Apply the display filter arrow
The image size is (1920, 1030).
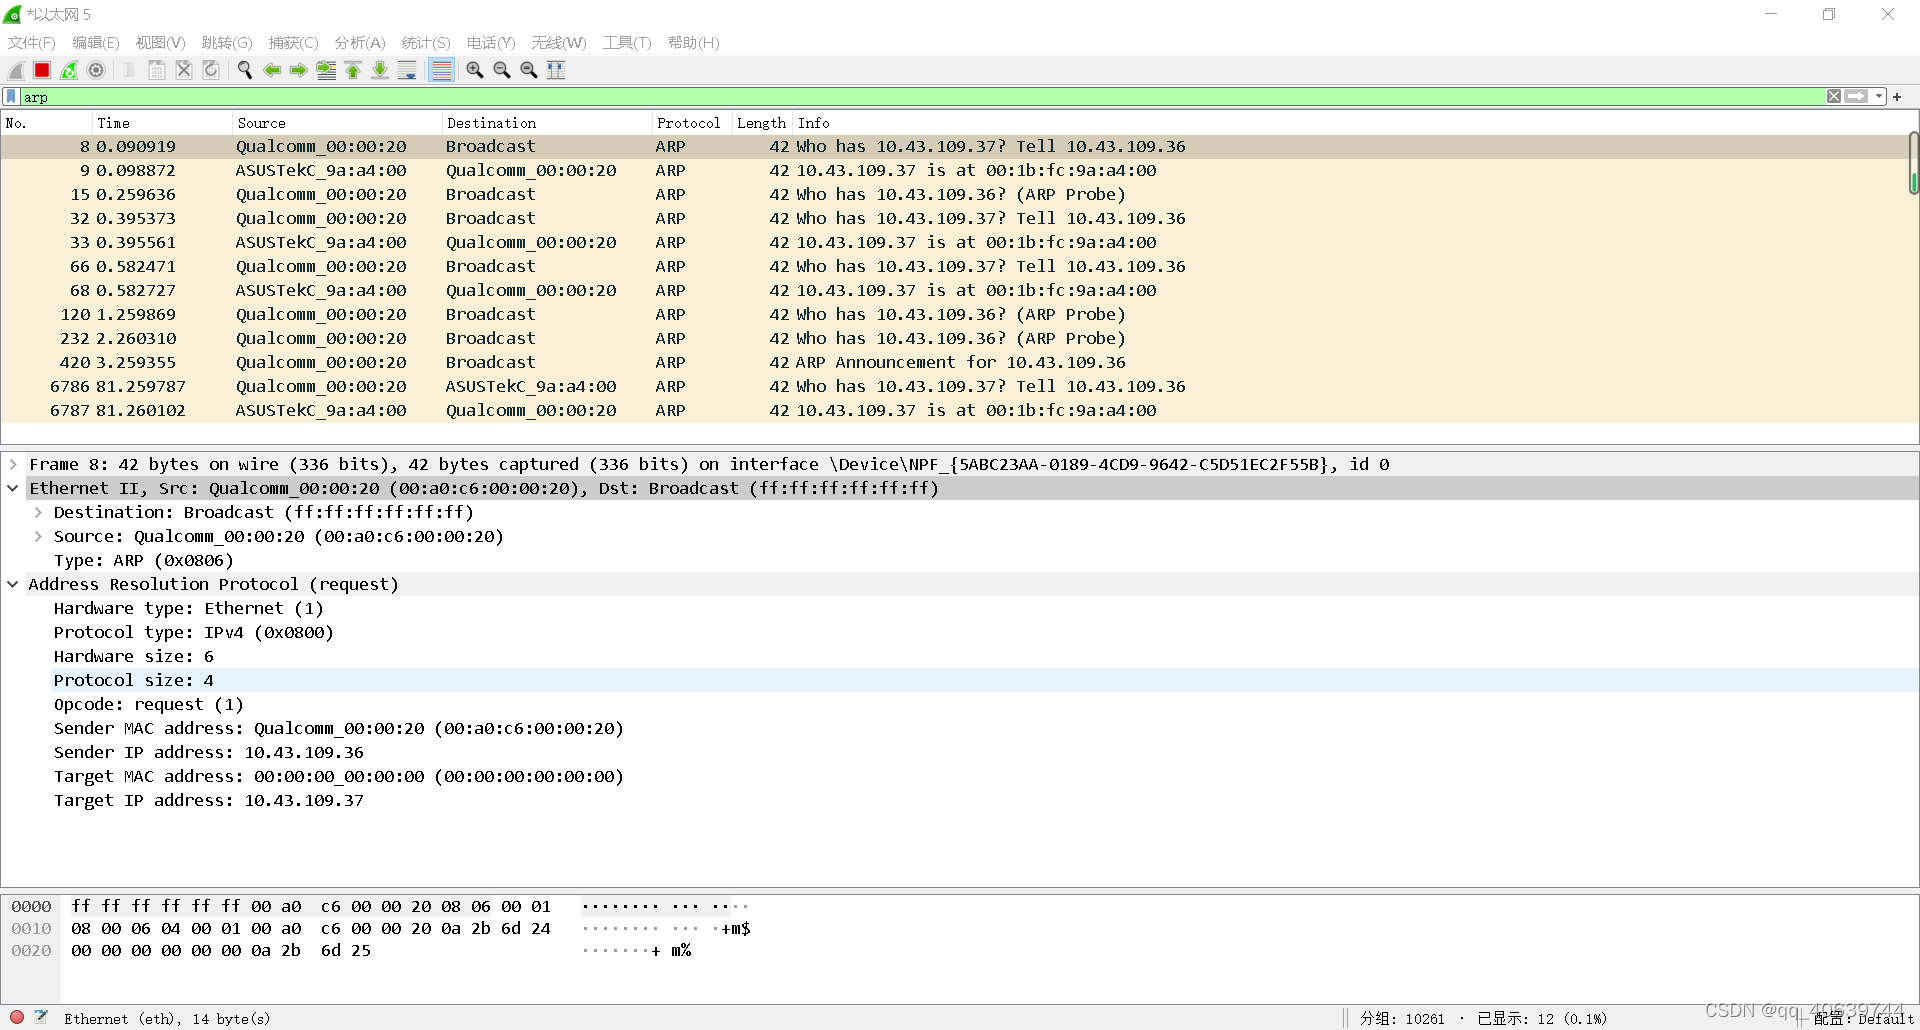pyautogui.click(x=1856, y=97)
